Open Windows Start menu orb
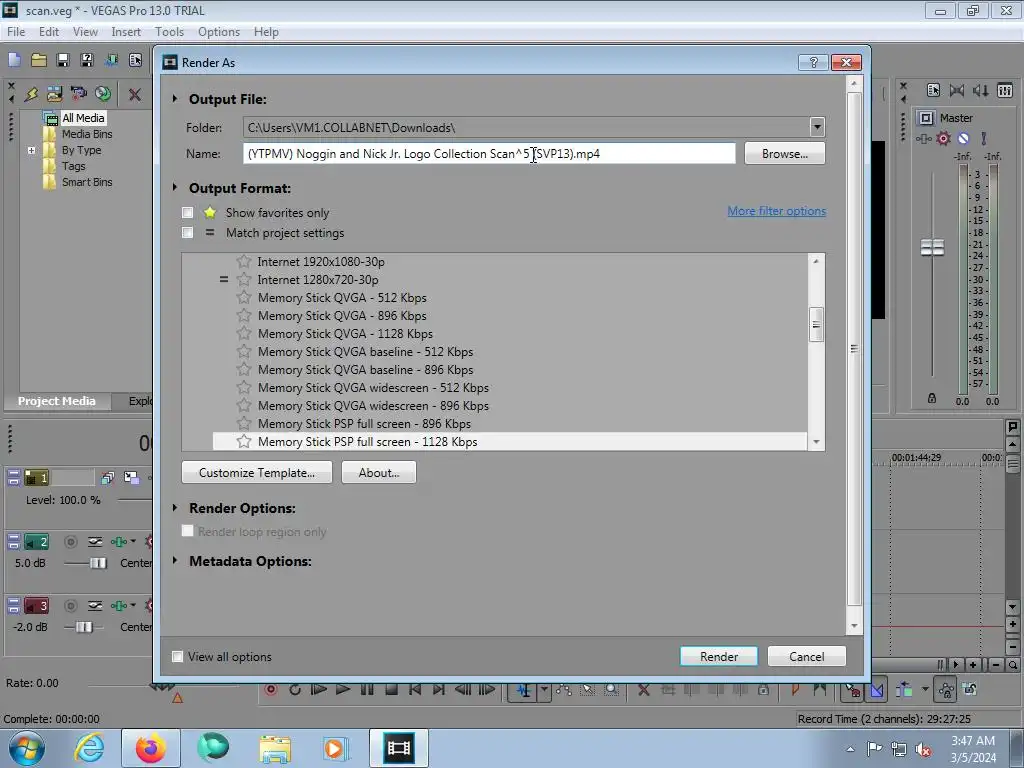1024x768 pixels. pos(27,748)
